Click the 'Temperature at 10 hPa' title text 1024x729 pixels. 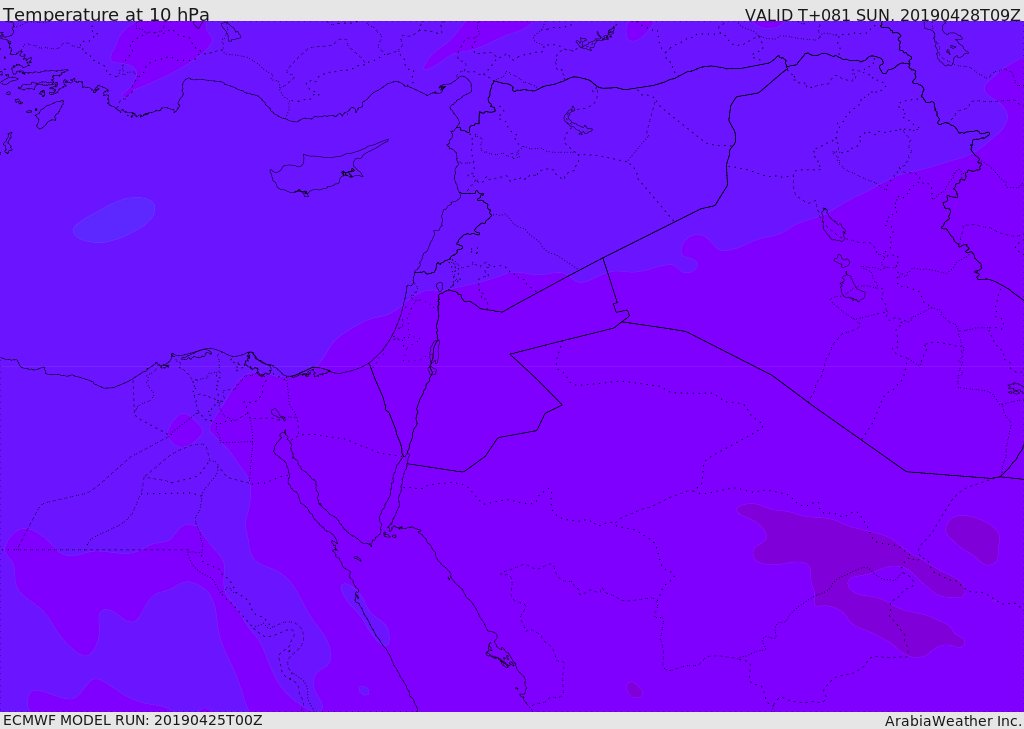106,14
